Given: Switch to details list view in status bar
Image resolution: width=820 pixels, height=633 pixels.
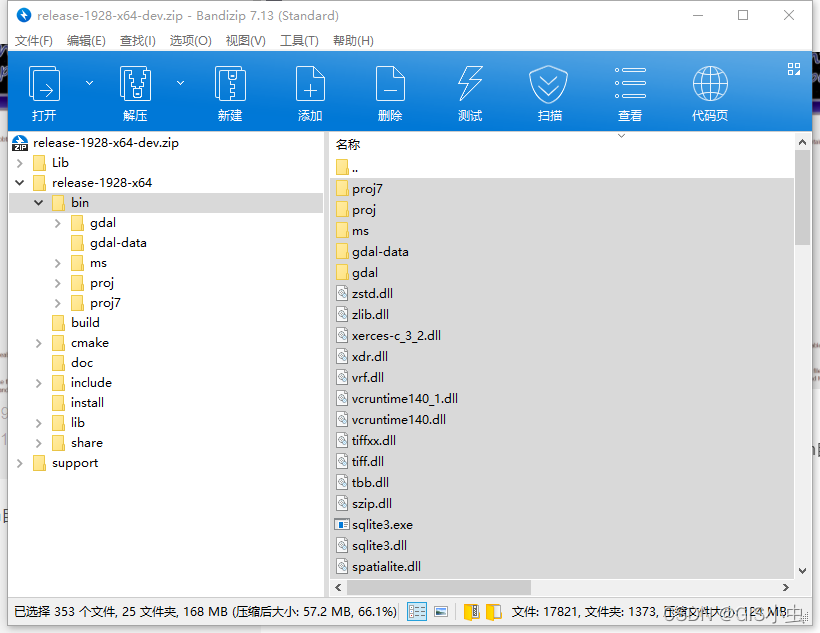Looking at the screenshot, I should (417, 612).
